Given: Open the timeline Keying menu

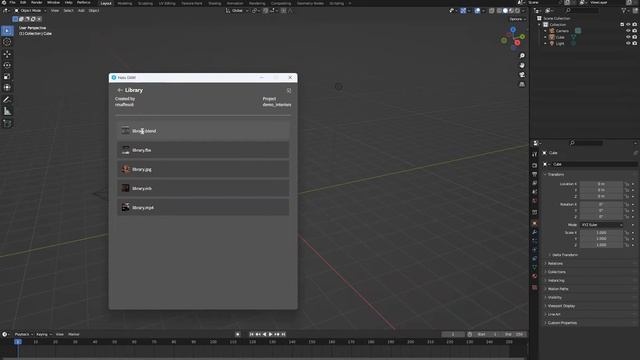Looking at the screenshot, I should tap(43, 334).
